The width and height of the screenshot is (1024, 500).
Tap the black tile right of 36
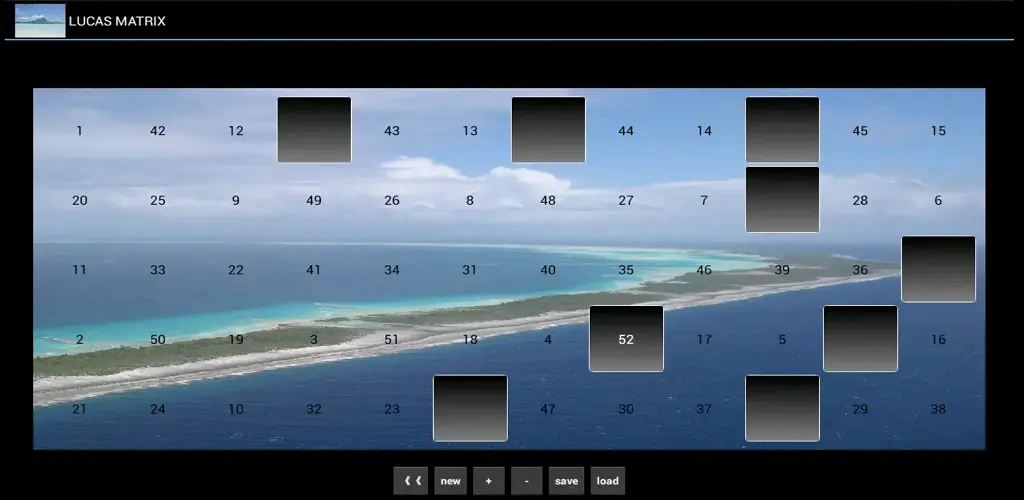click(x=938, y=269)
